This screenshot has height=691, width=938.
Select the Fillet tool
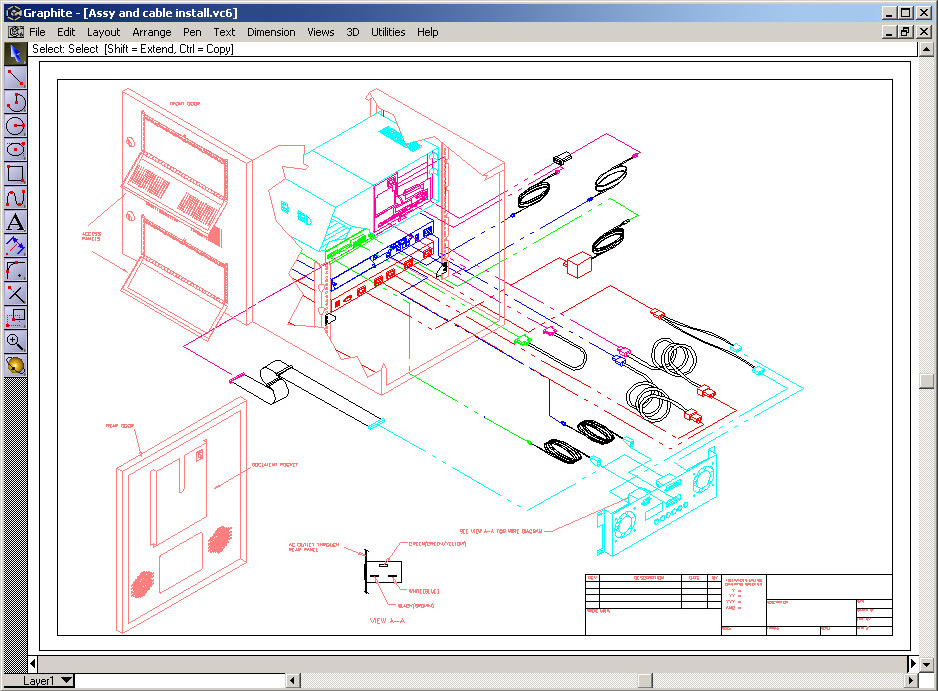click(x=15, y=270)
